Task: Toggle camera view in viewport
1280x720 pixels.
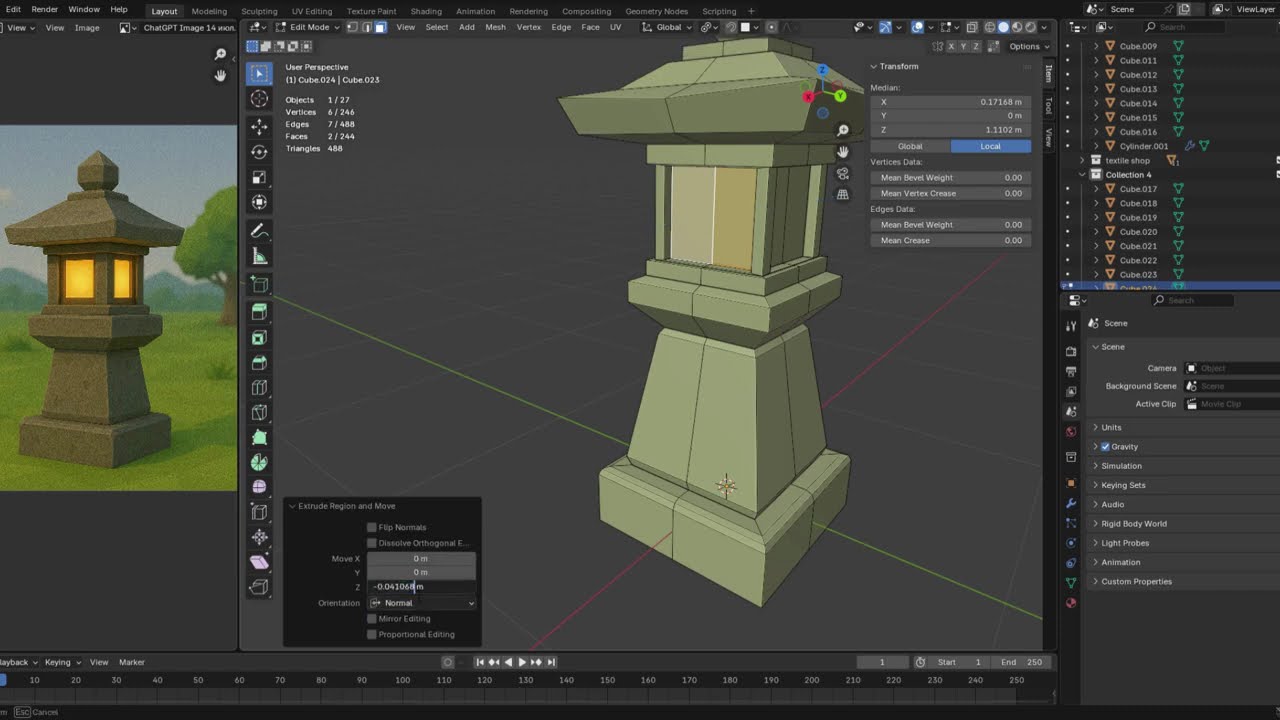Action: [x=843, y=173]
